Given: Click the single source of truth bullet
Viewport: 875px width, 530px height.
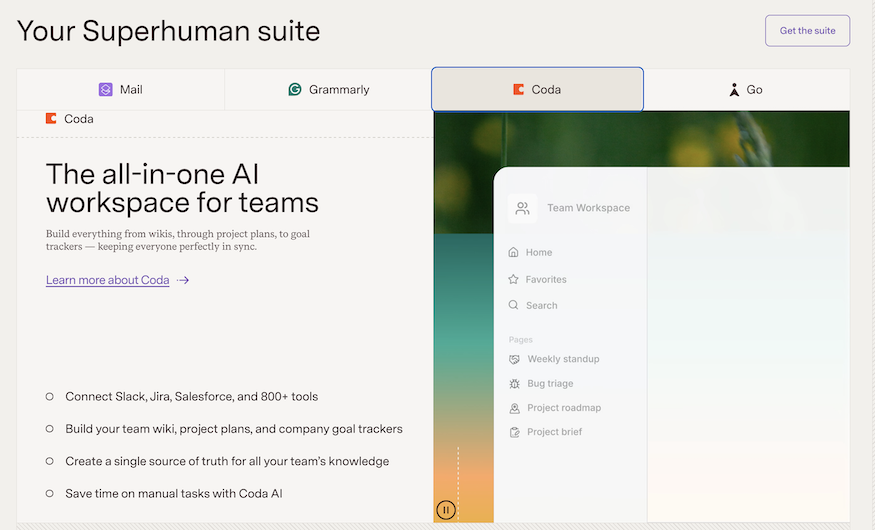Looking at the screenshot, I should 227,461.
